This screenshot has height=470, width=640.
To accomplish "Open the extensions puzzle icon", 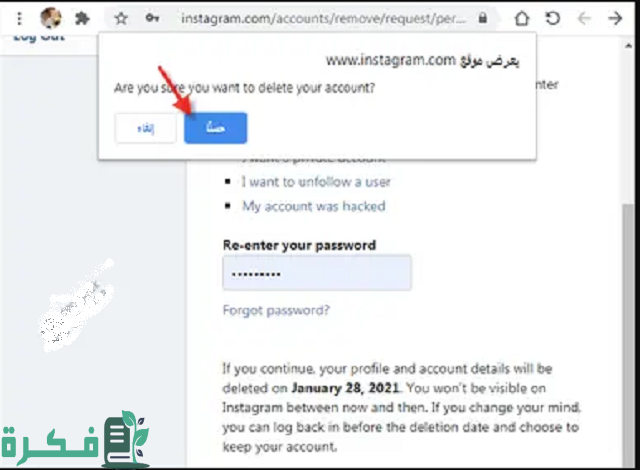I will pos(82,18).
